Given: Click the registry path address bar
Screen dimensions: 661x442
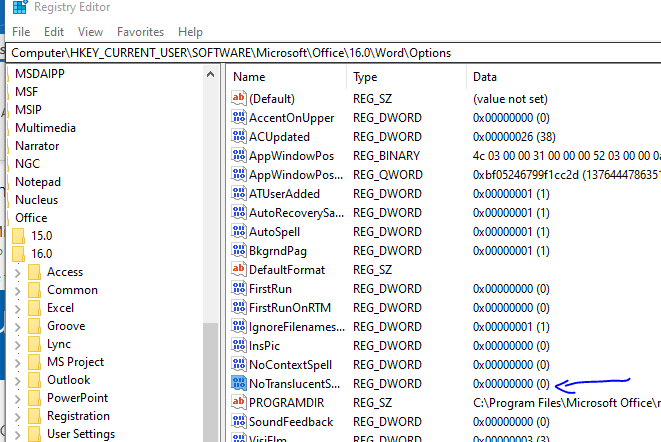Looking at the screenshot, I should [x=333, y=53].
